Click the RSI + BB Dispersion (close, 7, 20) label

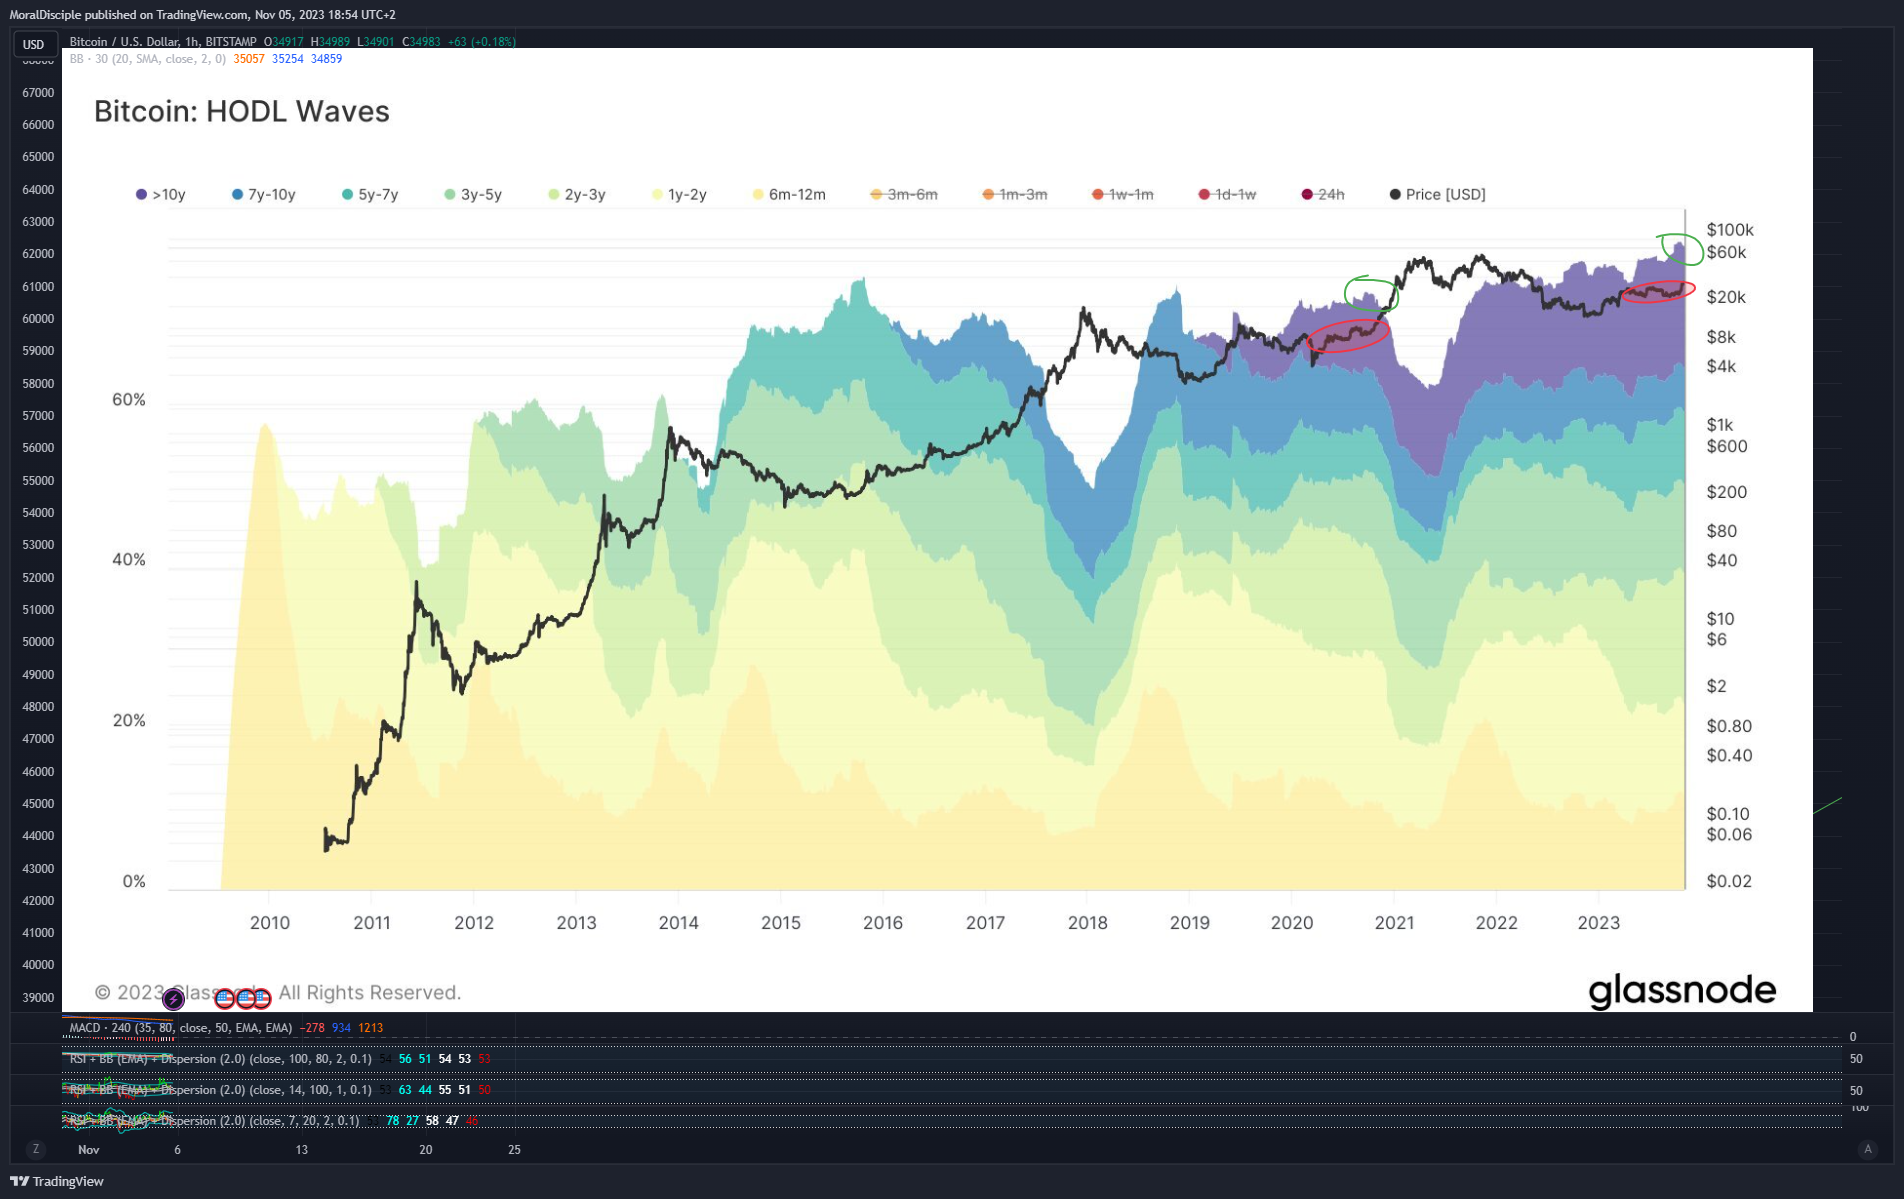pyautogui.click(x=214, y=1121)
